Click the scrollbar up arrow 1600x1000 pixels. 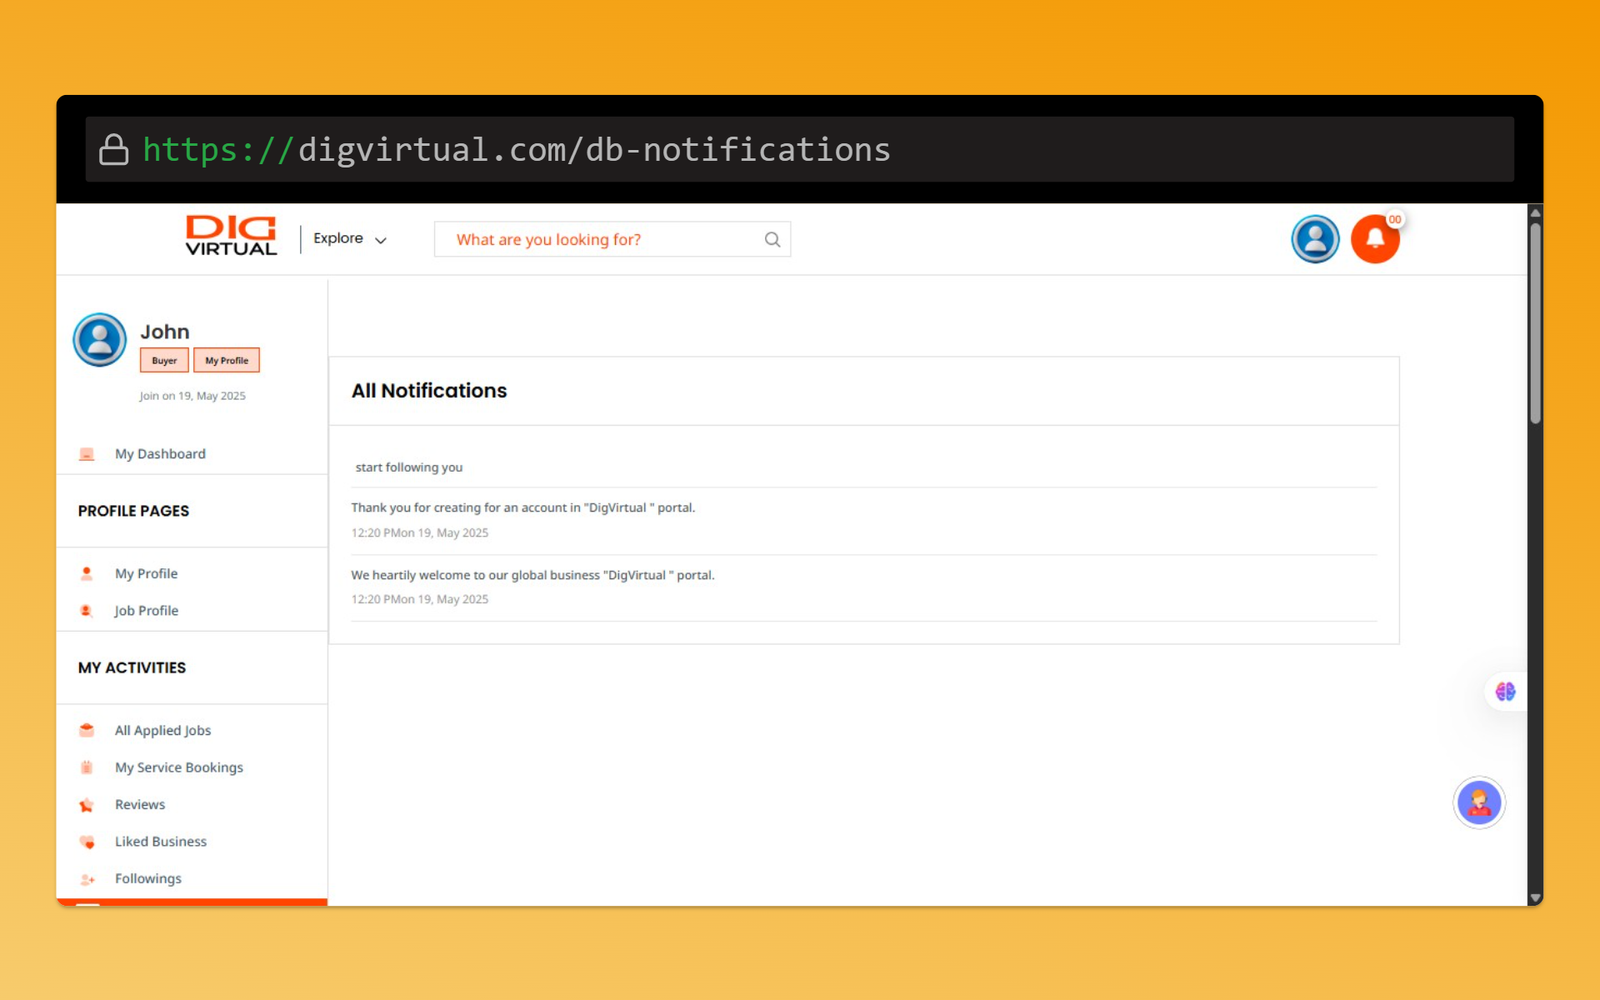(1535, 212)
